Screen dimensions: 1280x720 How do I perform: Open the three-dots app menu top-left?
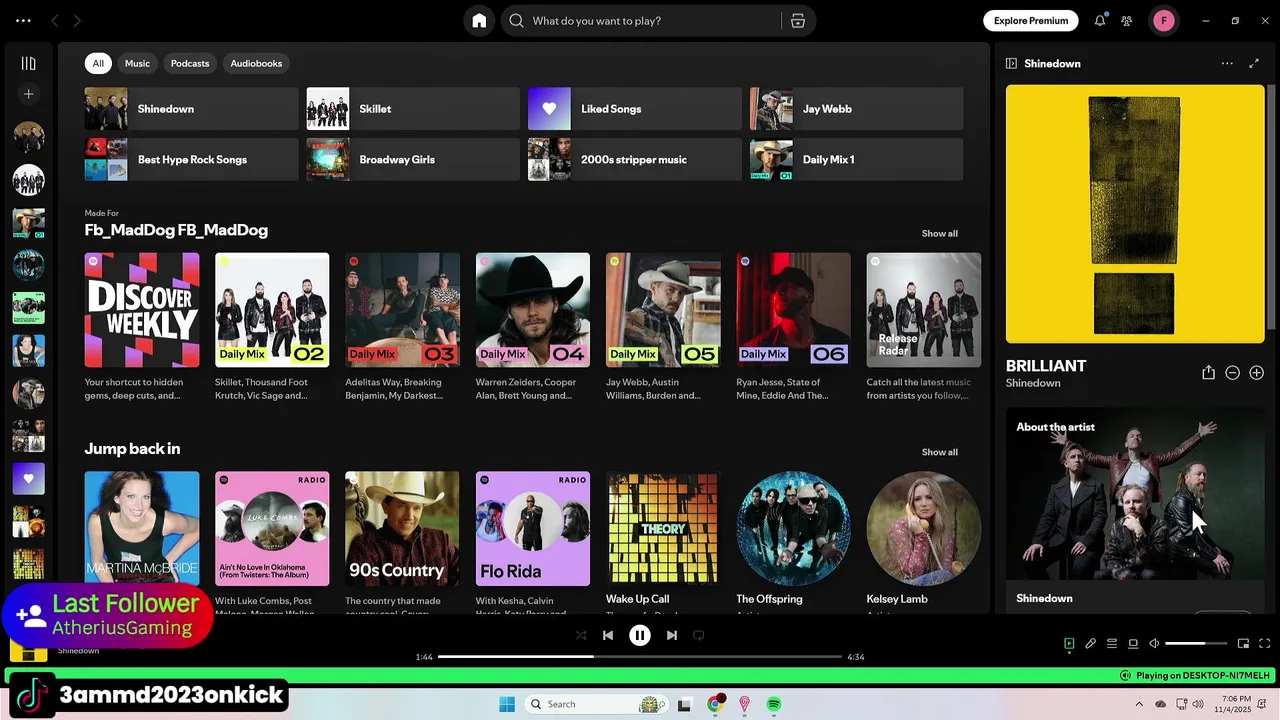click(x=23, y=20)
